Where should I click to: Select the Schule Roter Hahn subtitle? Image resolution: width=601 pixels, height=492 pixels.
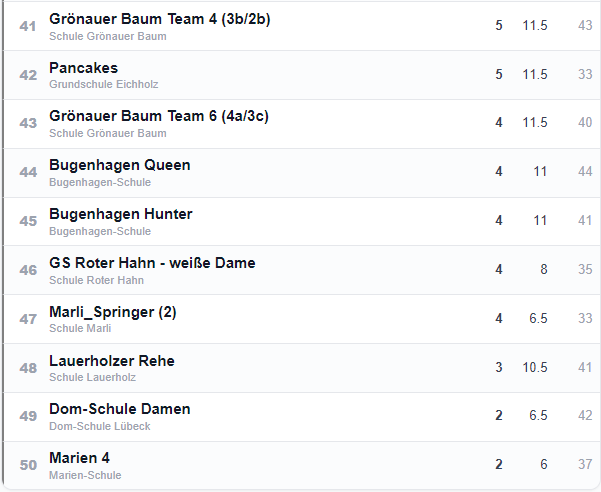96,280
